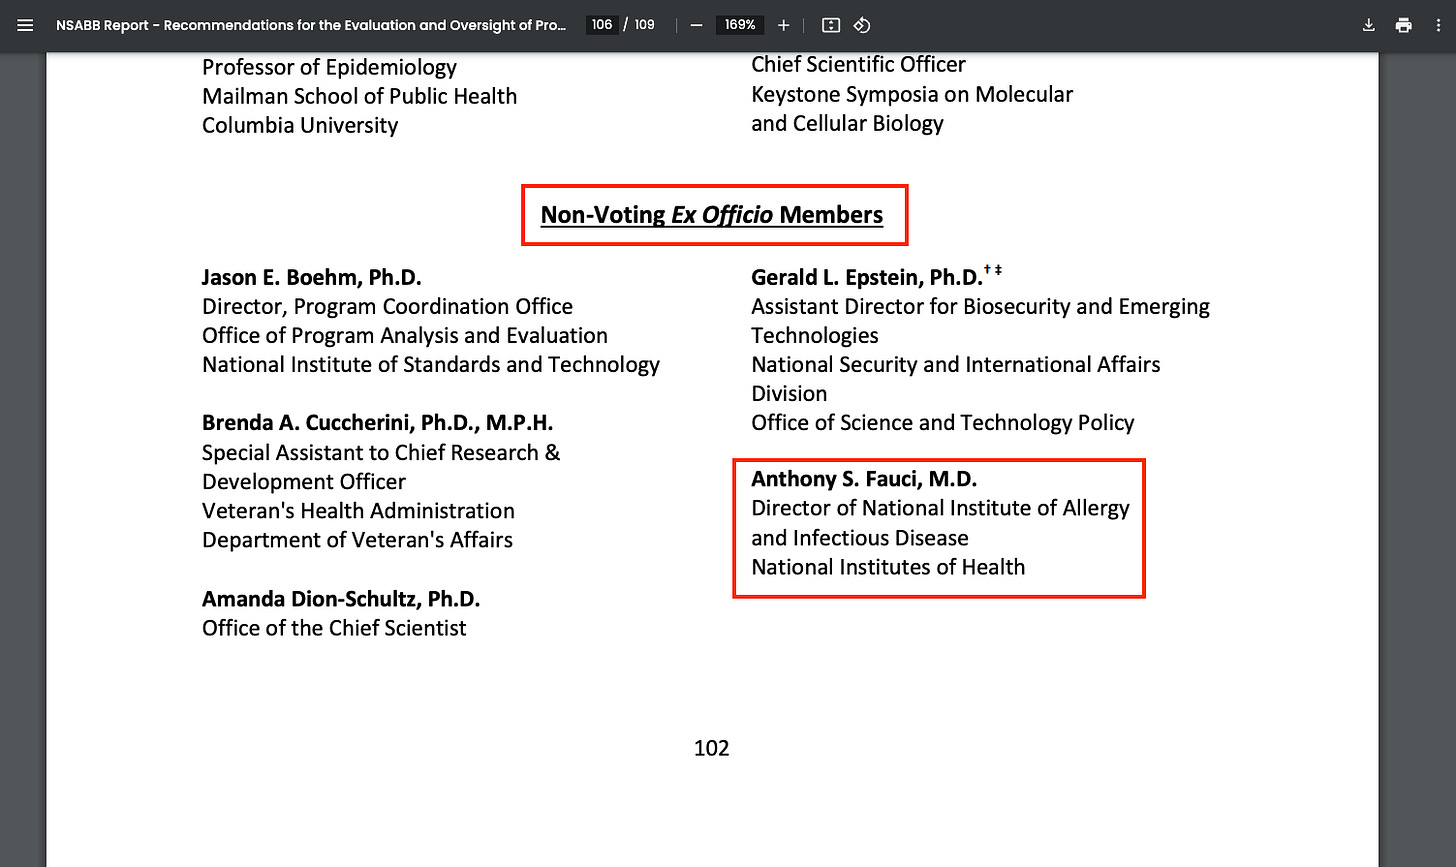Click the and Cellular Biology line

point(847,123)
